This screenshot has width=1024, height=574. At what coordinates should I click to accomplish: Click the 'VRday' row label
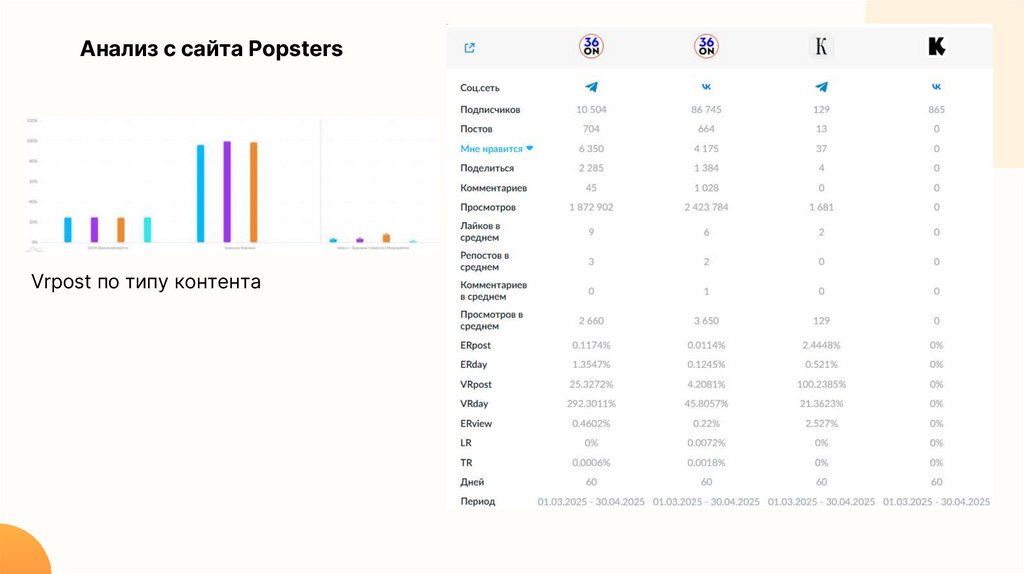[473, 404]
